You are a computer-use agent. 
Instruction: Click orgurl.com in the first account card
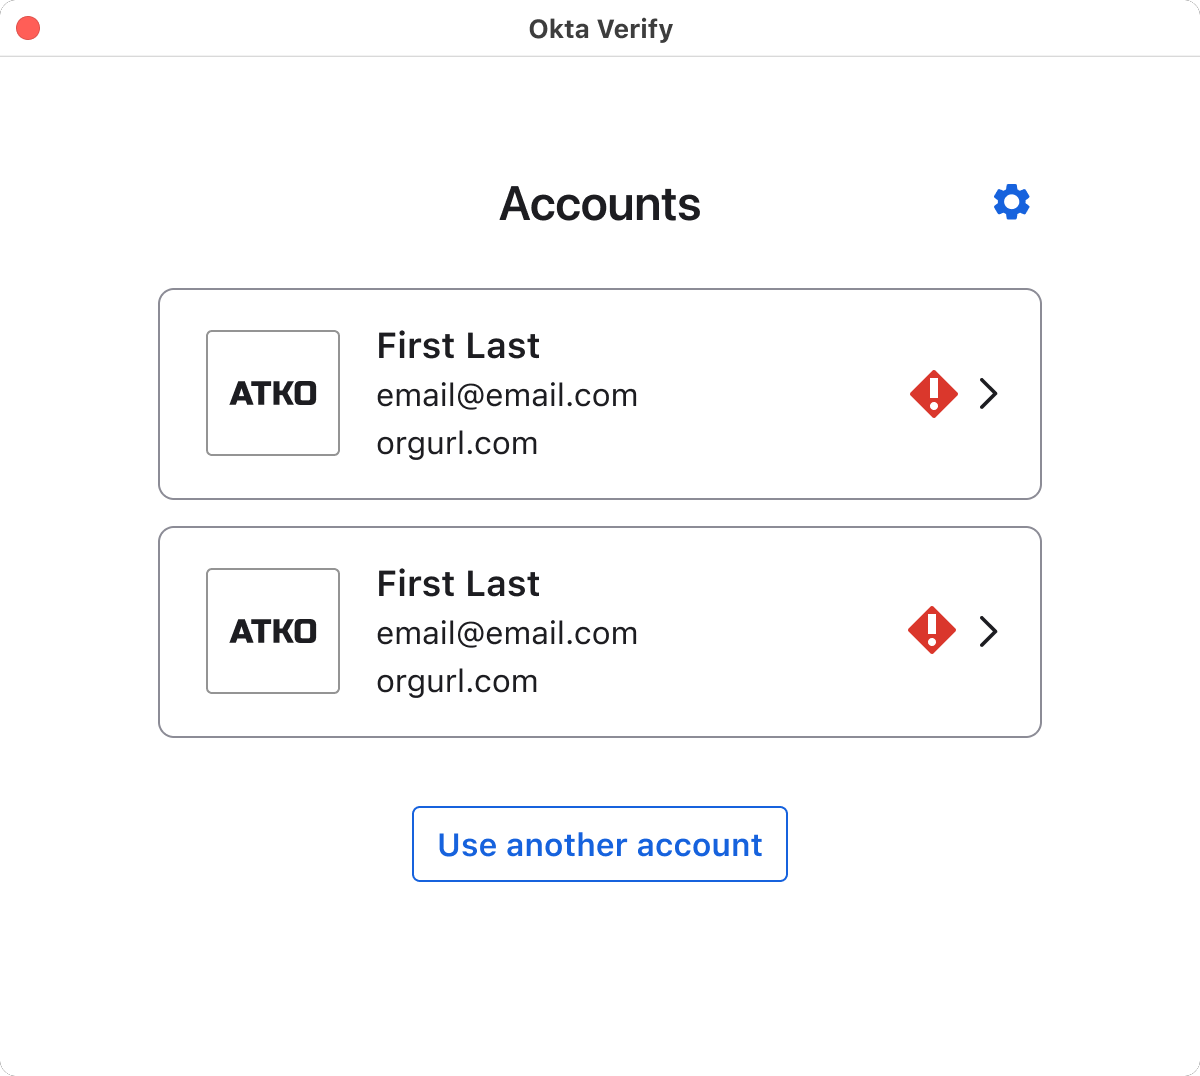457,444
